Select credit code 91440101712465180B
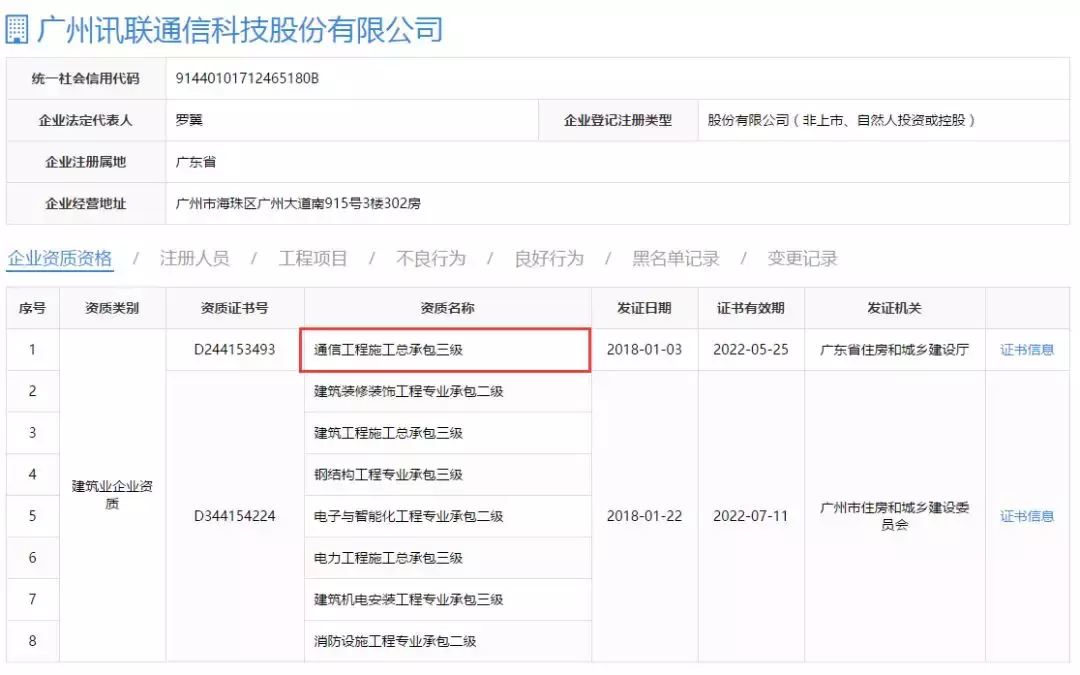 click(x=247, y=79)
